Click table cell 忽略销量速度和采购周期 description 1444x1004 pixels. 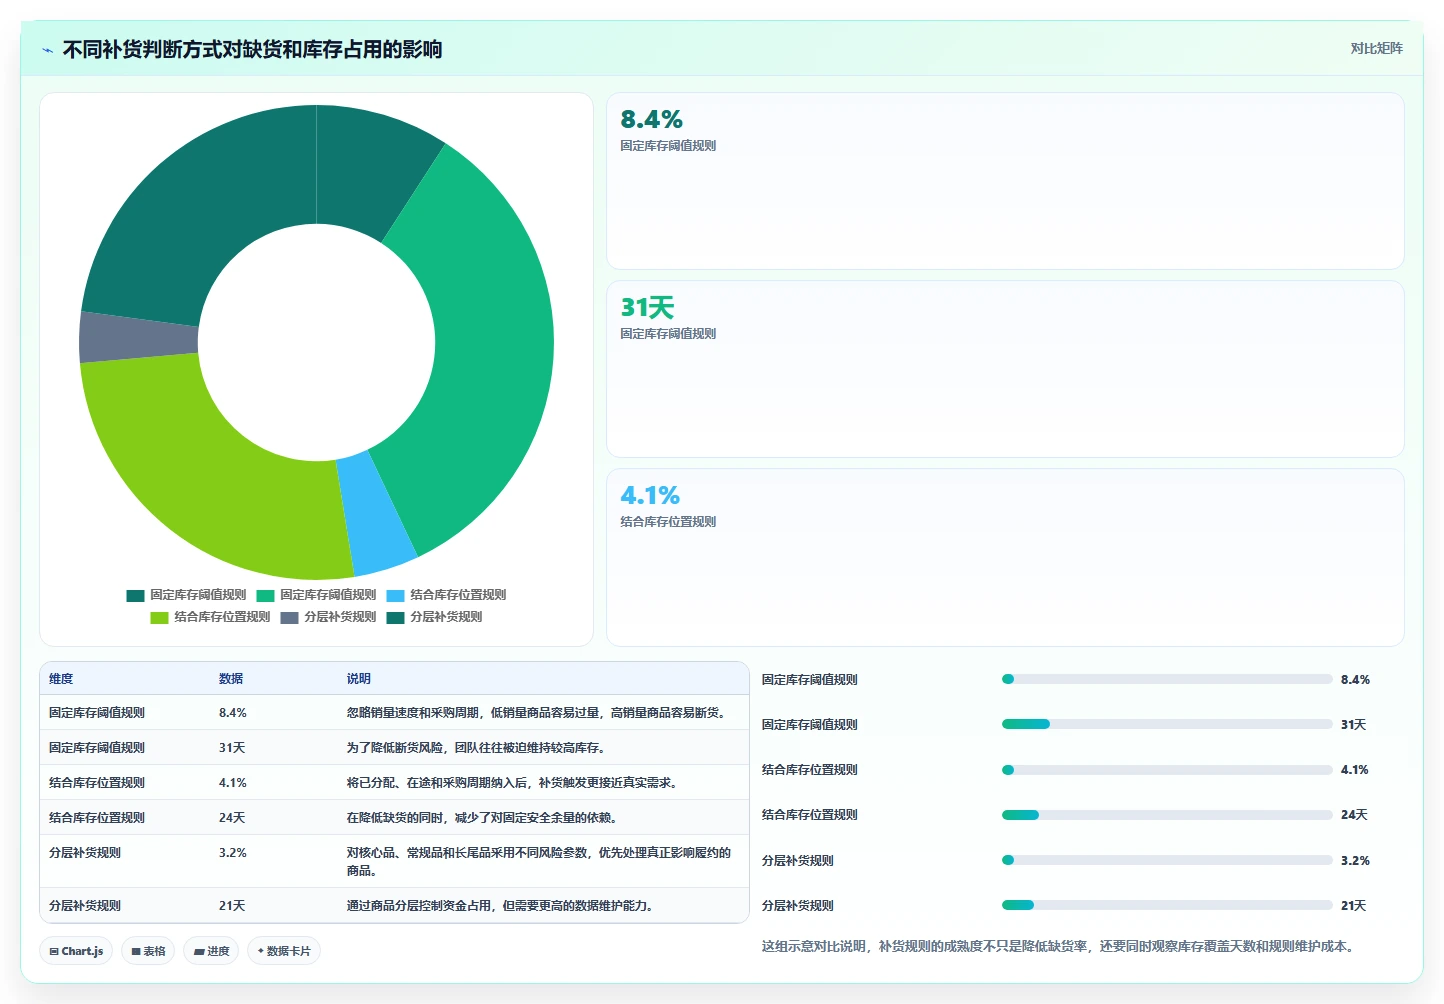coord(536,713)
